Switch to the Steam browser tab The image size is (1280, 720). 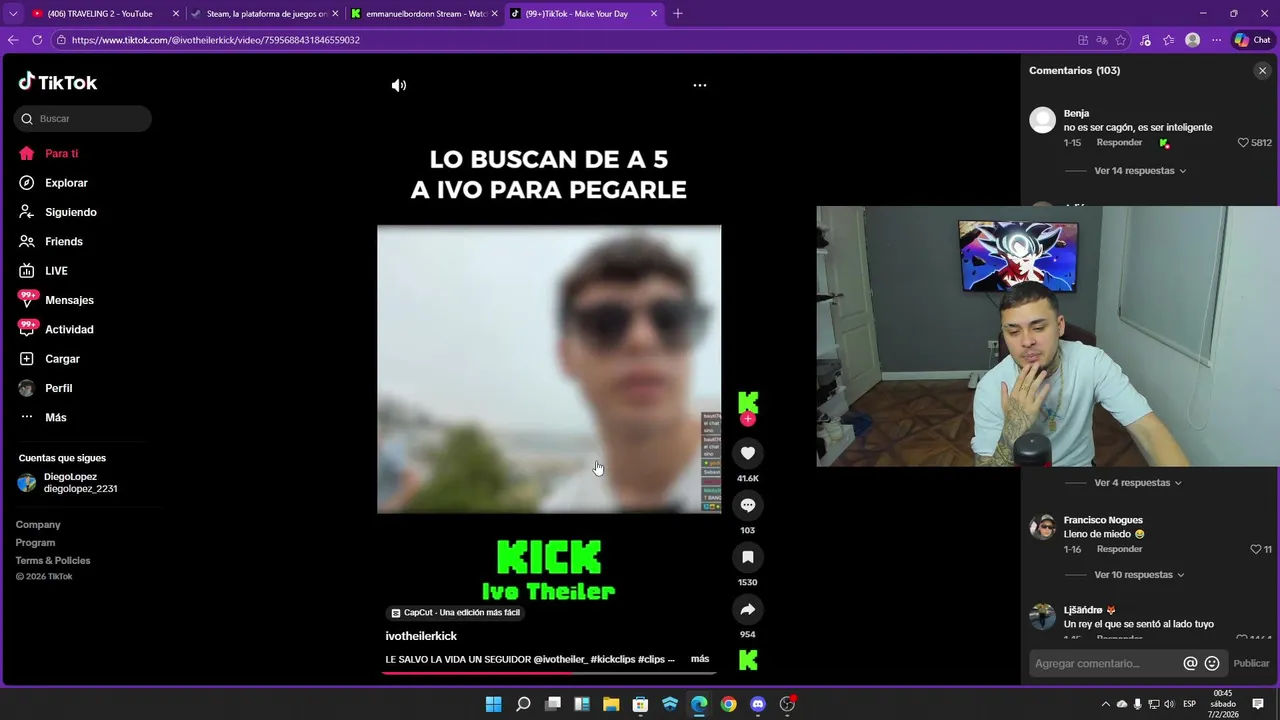pos(266,14)
